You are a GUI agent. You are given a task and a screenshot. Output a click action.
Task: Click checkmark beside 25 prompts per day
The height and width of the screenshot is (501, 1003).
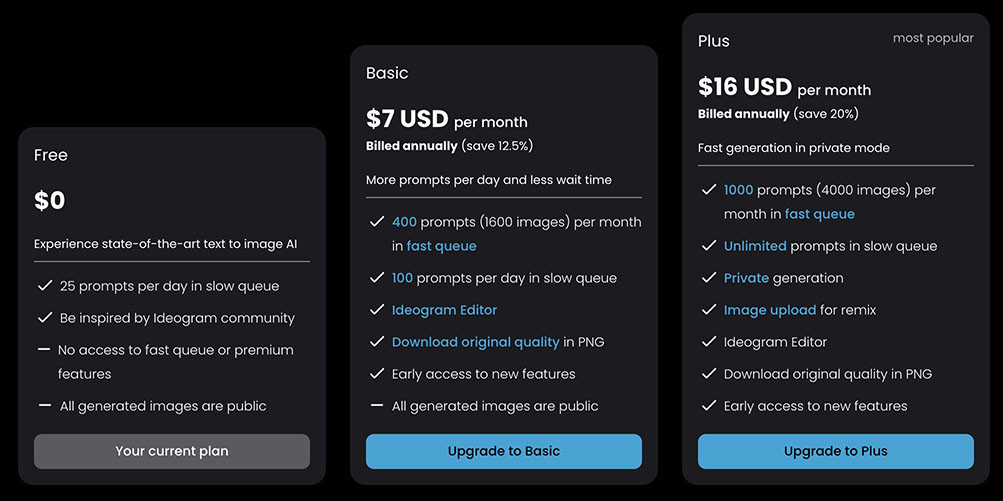[x=44, y=285]
